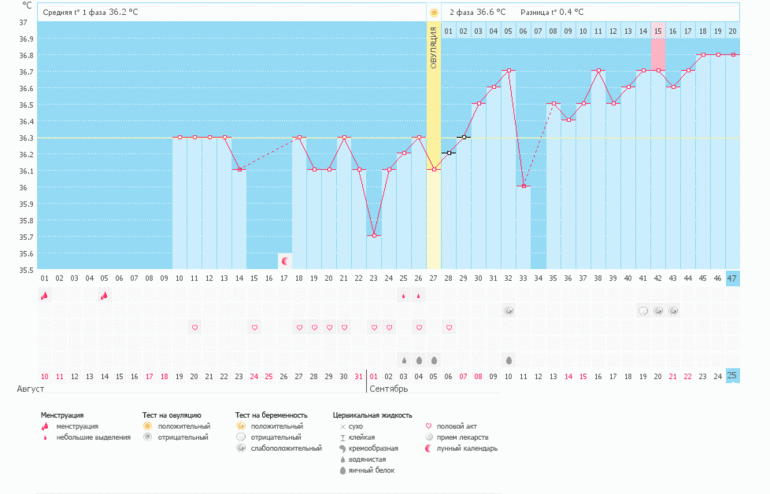Select the pink highlighted day 15 of phase 2
This screenshot has height=494, width=770.
pyautogui.click(x=658, y=31)
